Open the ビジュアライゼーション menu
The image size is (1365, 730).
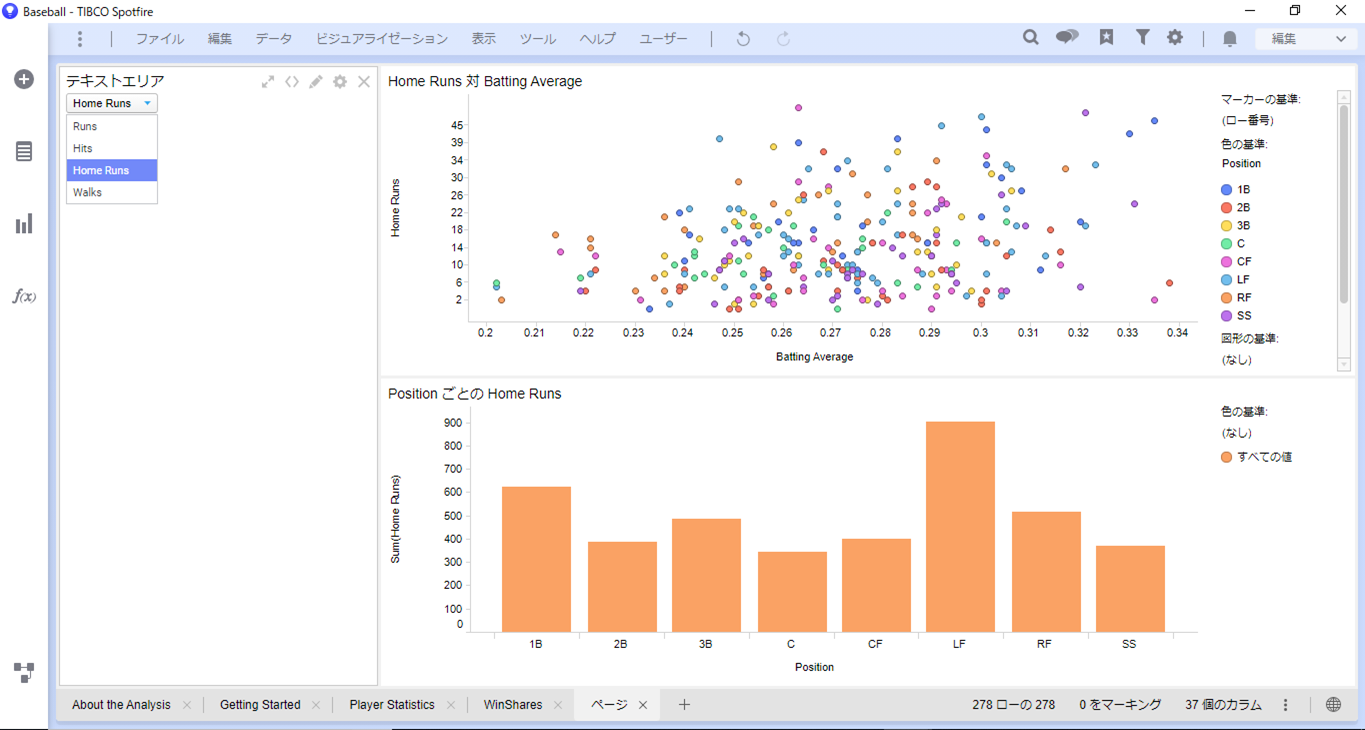[x=382, y=39]
